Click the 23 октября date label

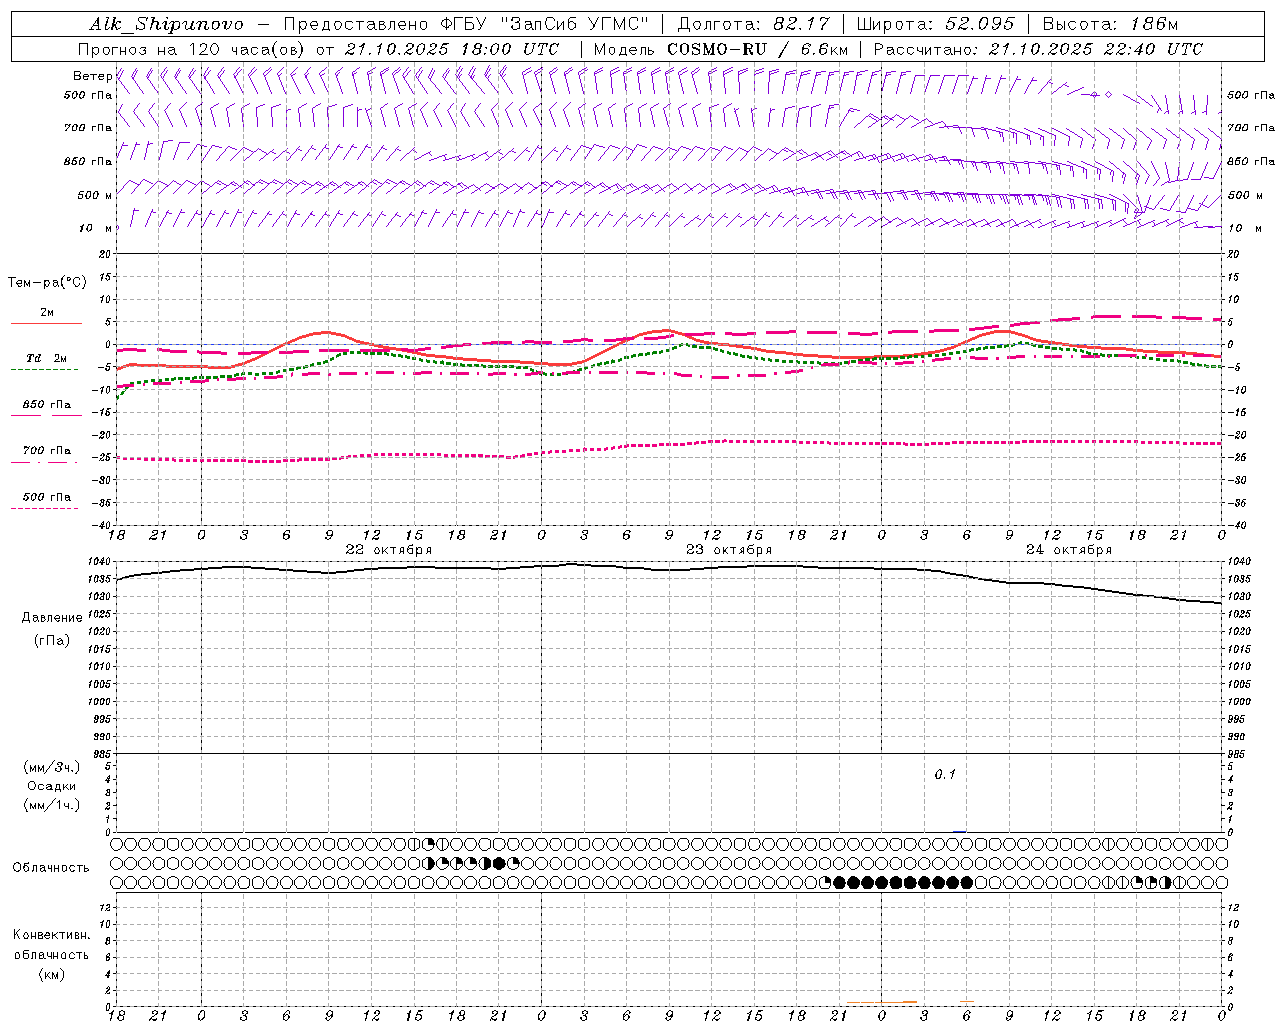click(x=729, y=550)
